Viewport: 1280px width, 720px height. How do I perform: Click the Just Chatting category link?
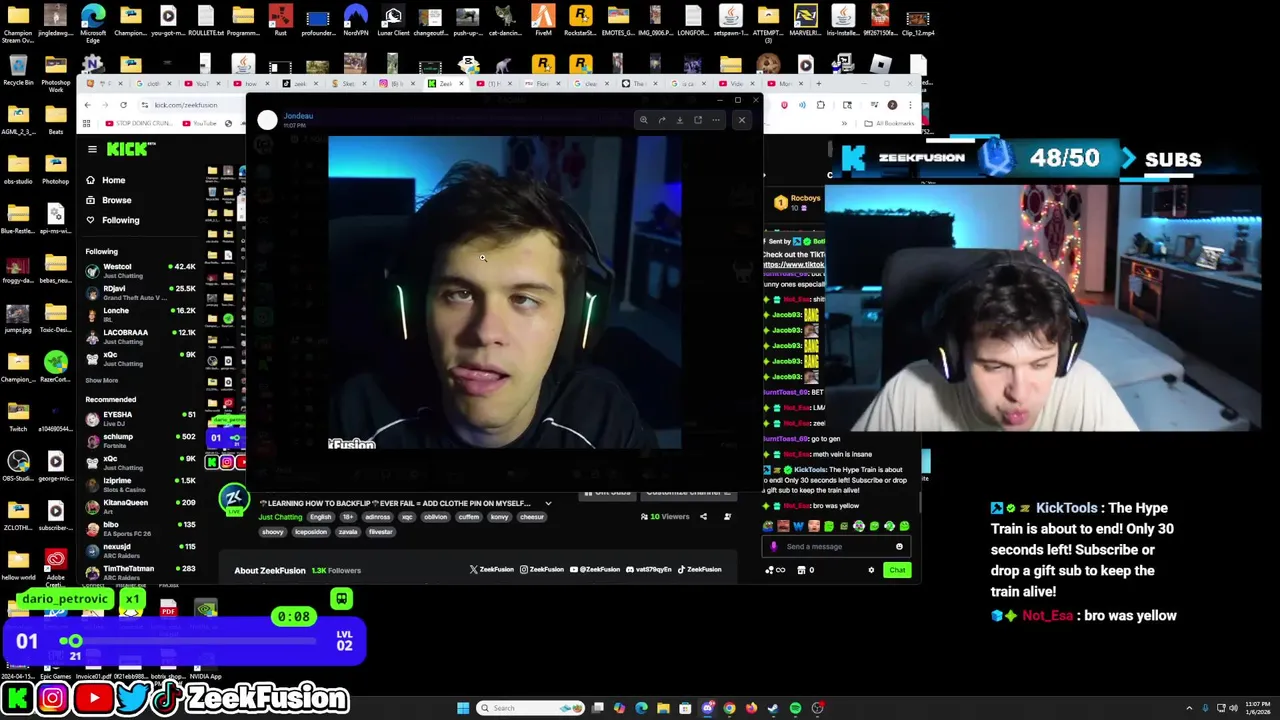coord(280,517)
